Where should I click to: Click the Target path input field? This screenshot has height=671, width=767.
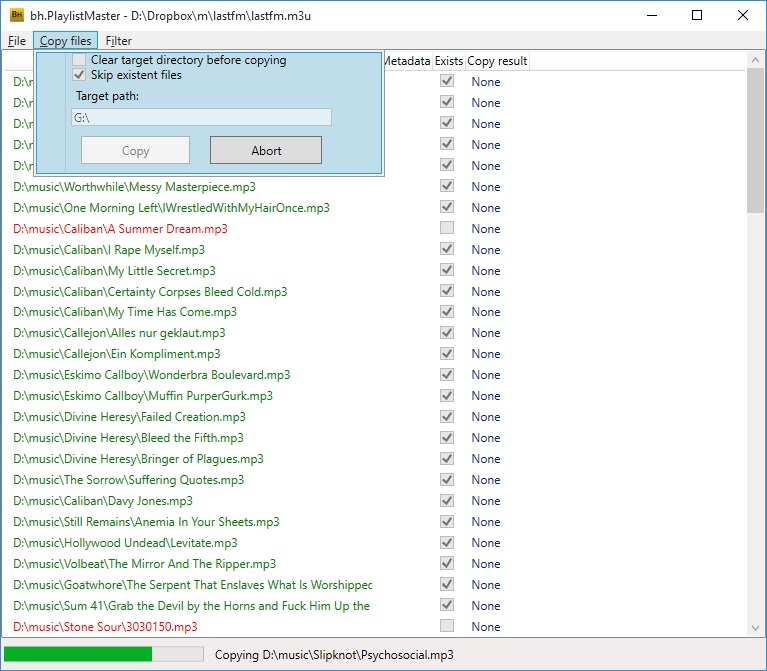[201, 118]
